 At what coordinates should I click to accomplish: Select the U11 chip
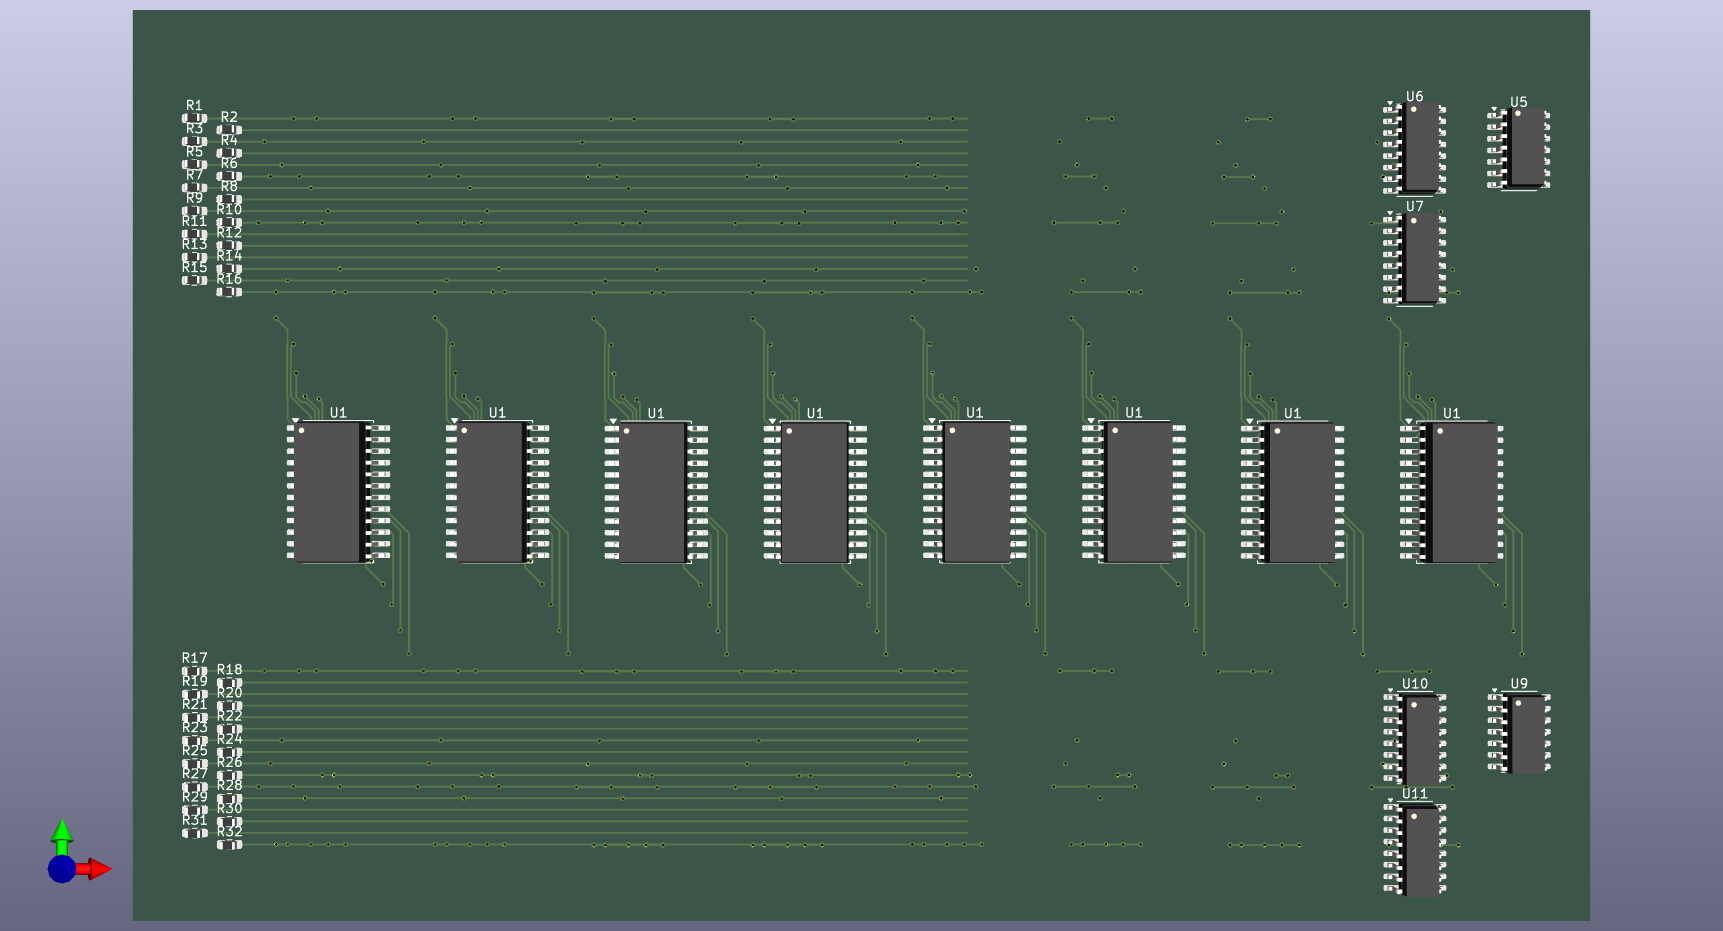pos(1421,851)
